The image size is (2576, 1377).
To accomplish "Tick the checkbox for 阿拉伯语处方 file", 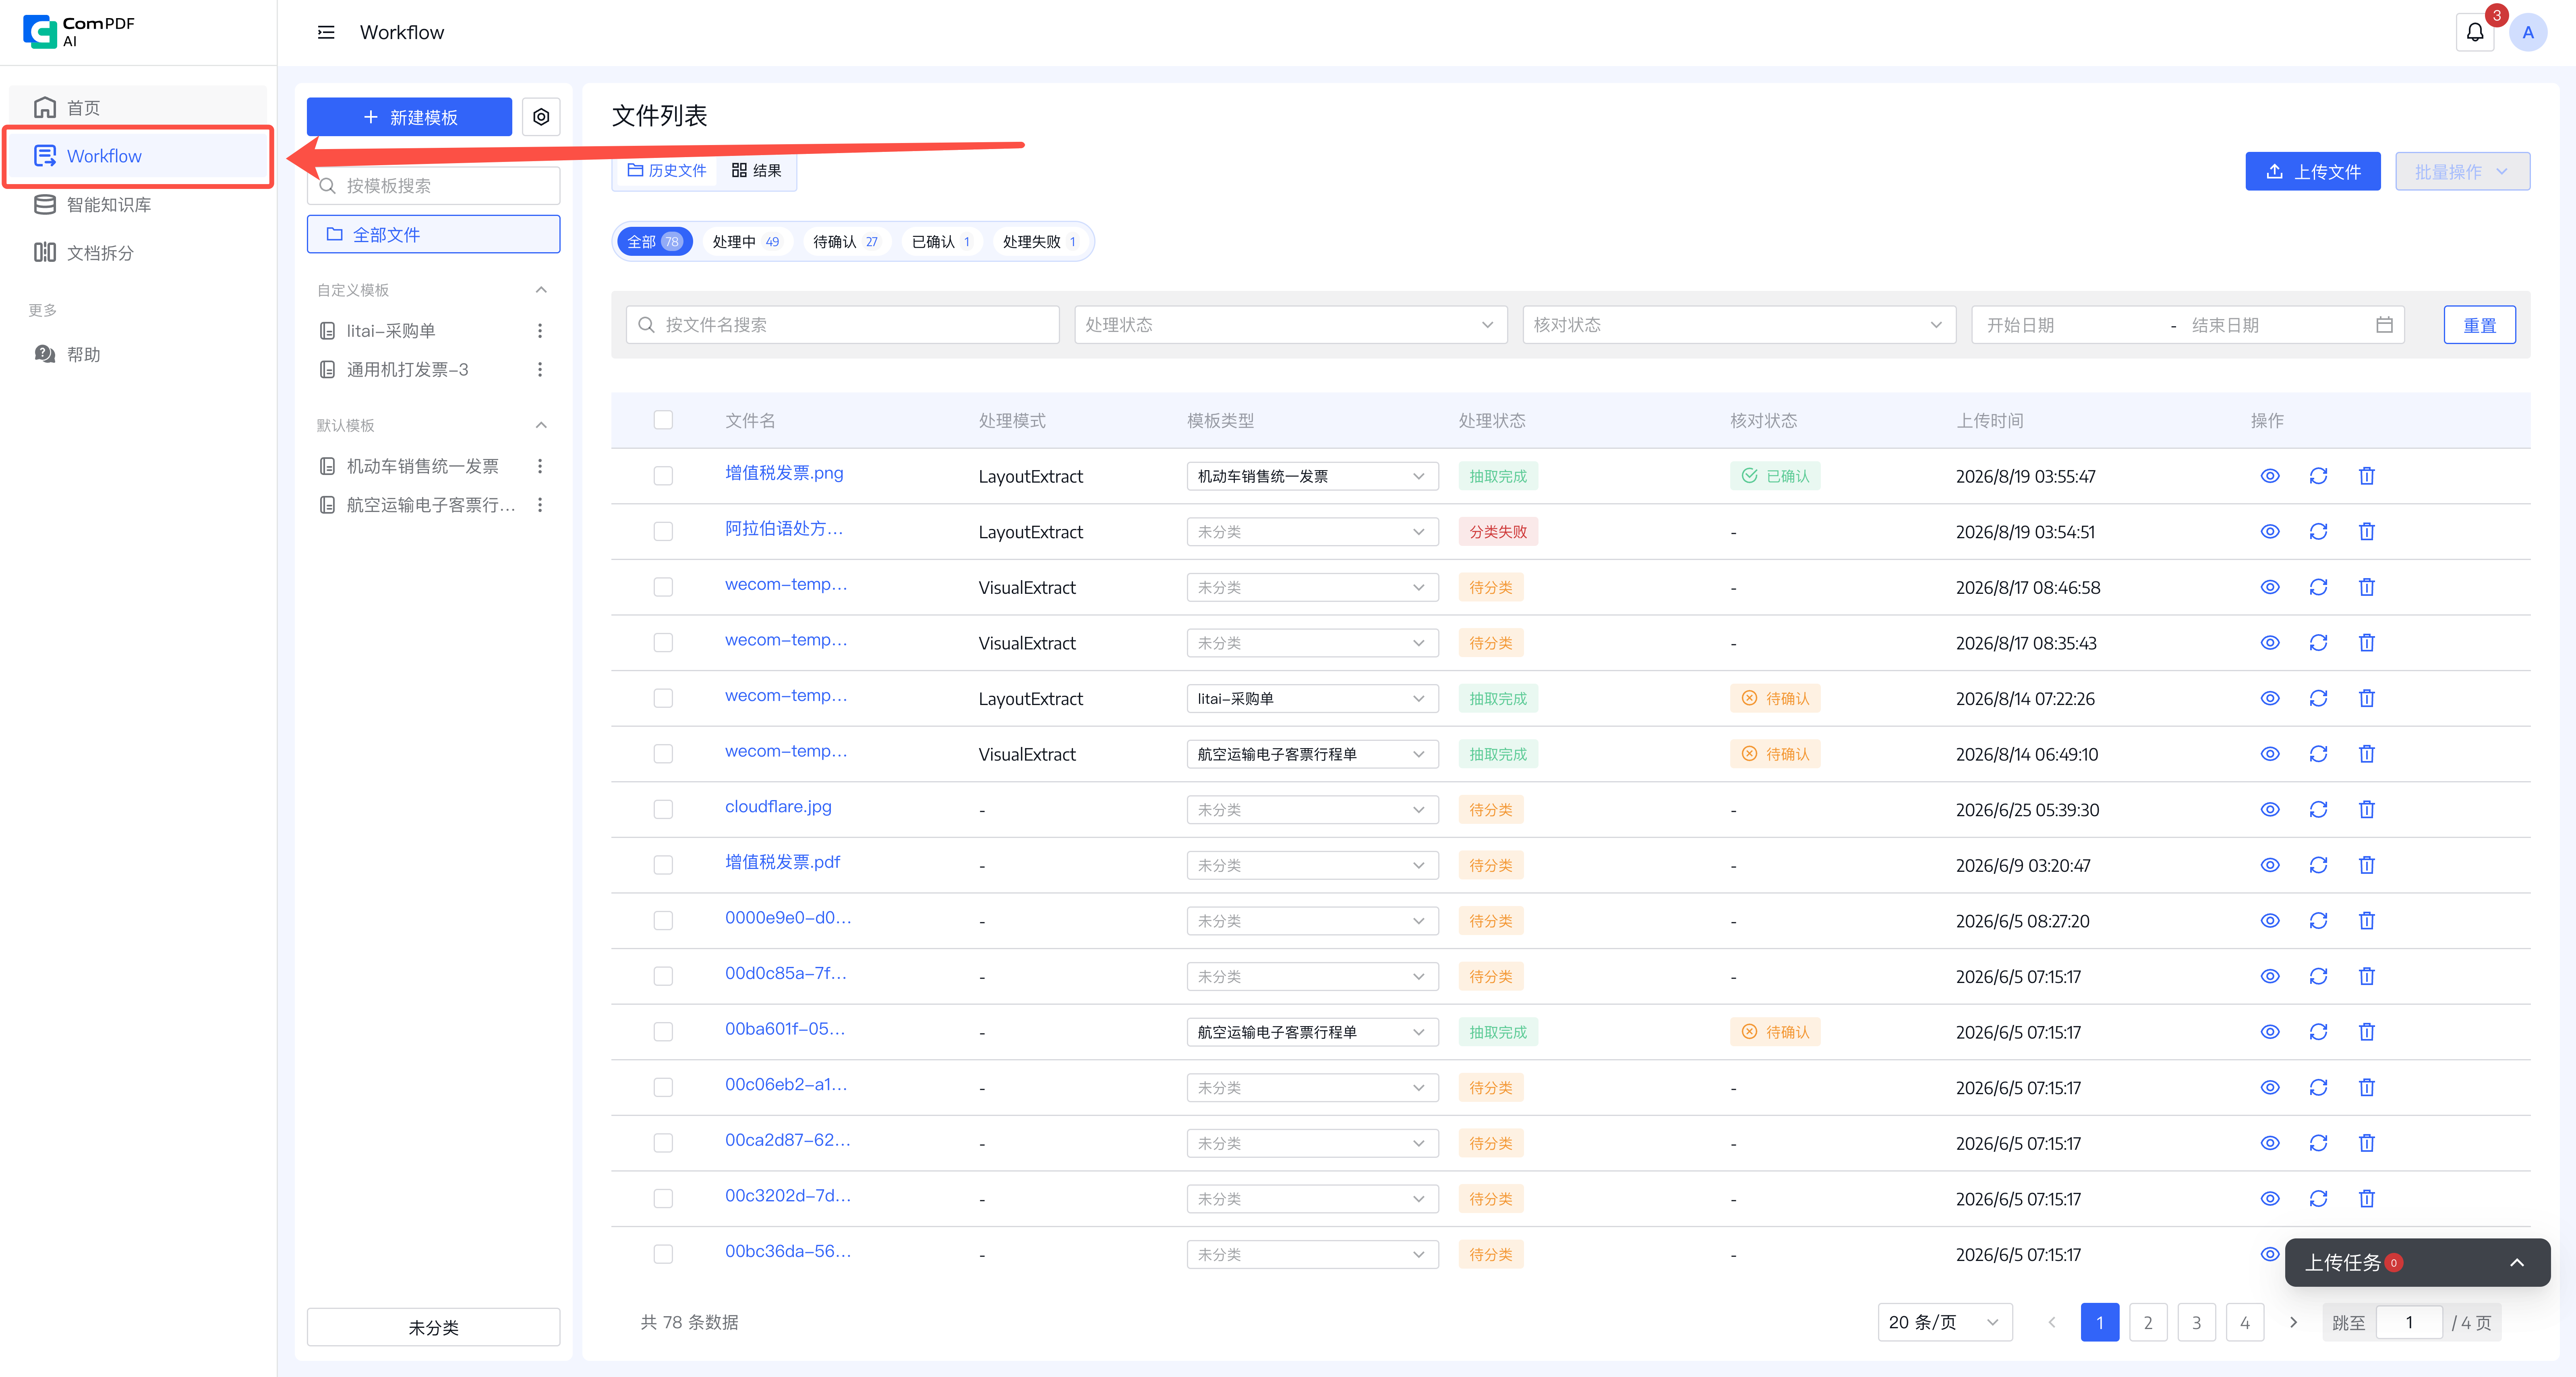I will tap(663, 532).
